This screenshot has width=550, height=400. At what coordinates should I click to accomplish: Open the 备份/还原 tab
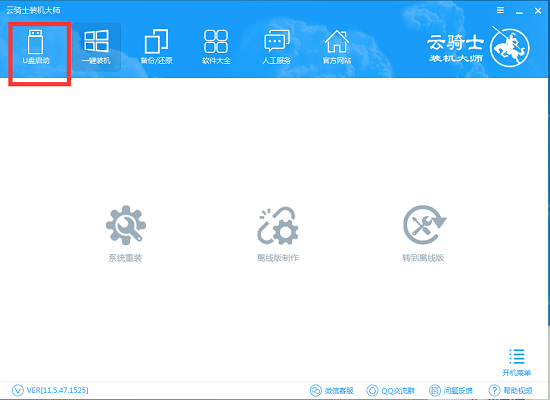[156, 47]
